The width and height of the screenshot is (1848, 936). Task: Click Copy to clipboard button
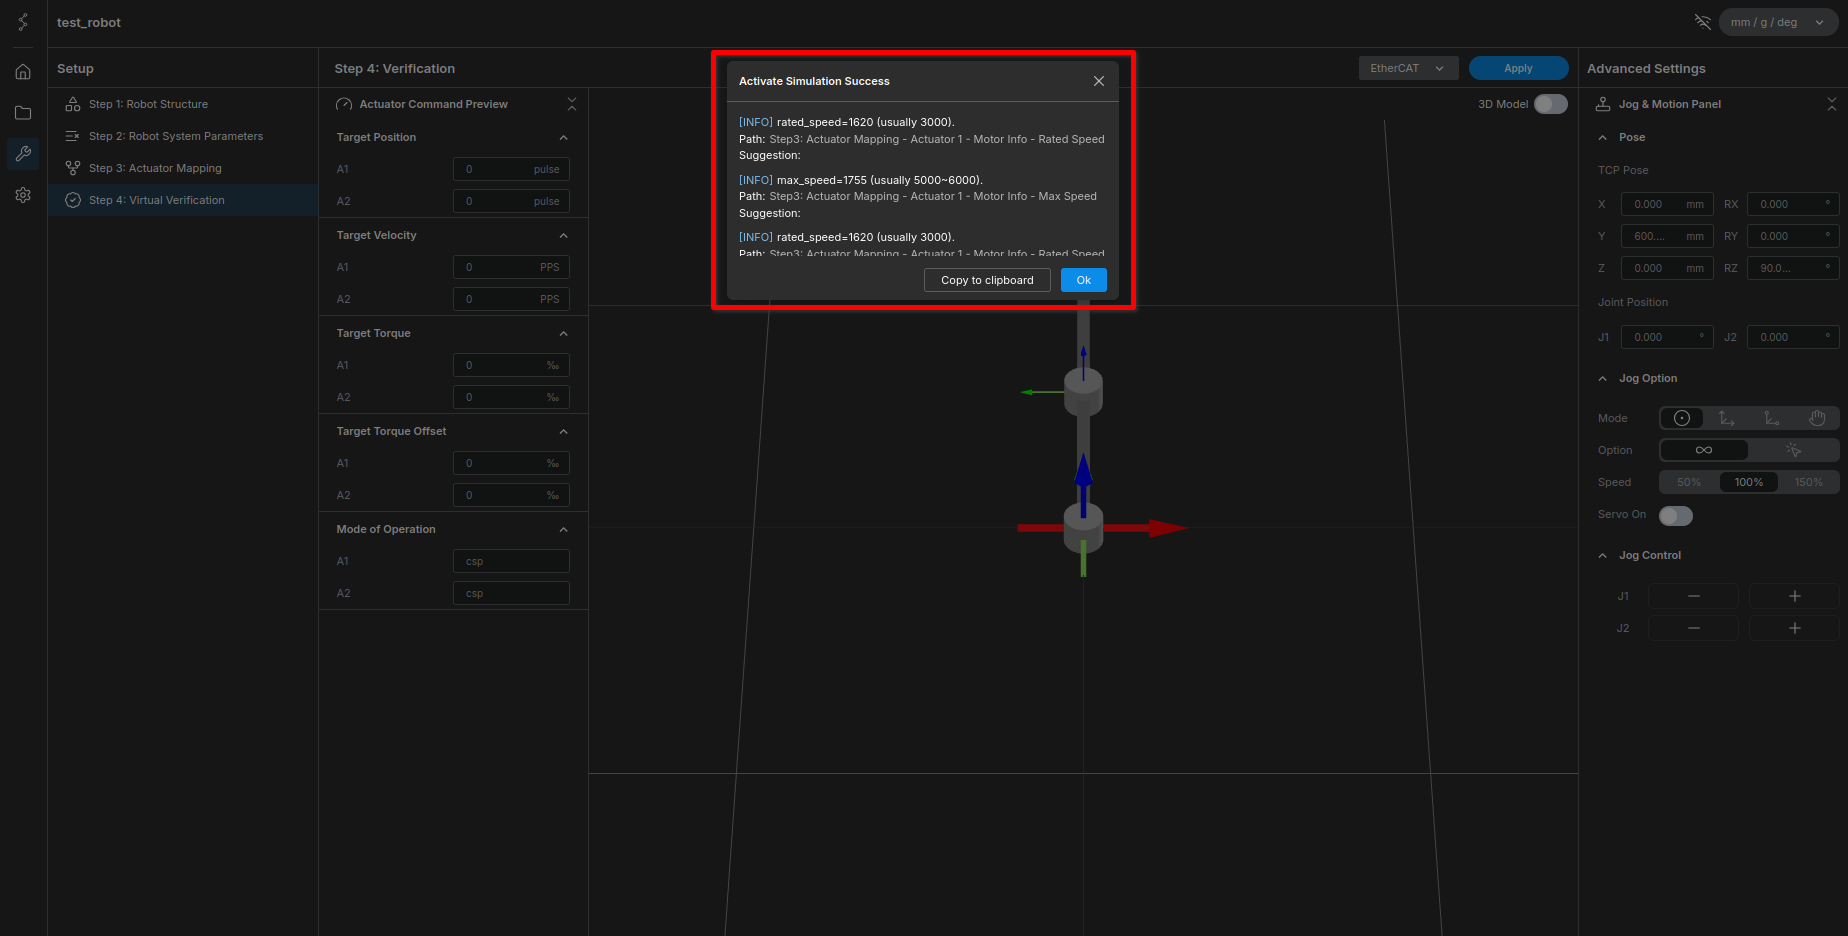[x=986, y=280]
